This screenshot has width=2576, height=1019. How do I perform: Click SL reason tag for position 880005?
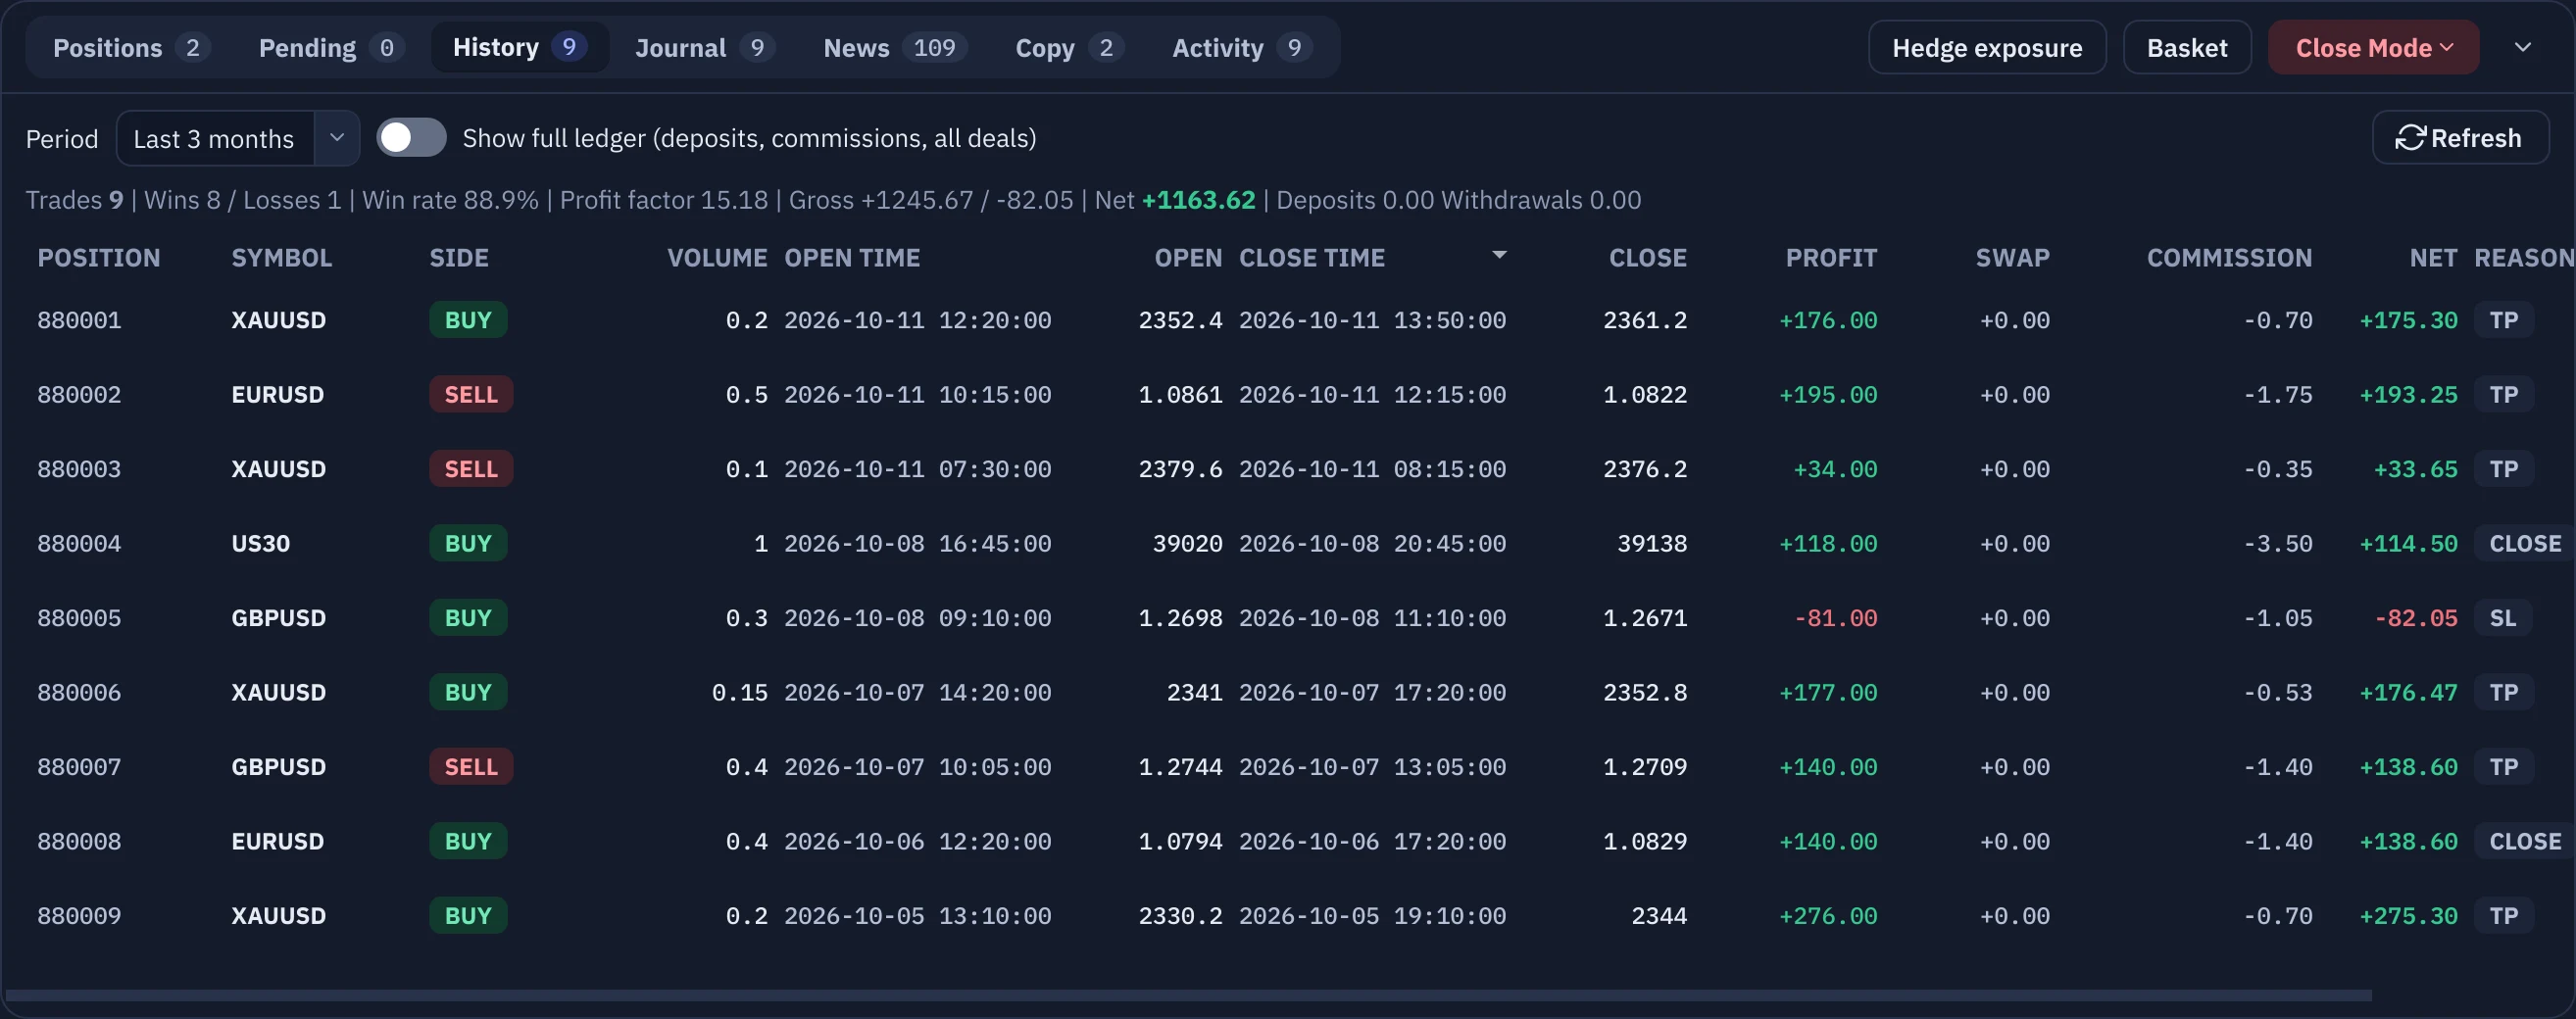(x=2502, y=618)
